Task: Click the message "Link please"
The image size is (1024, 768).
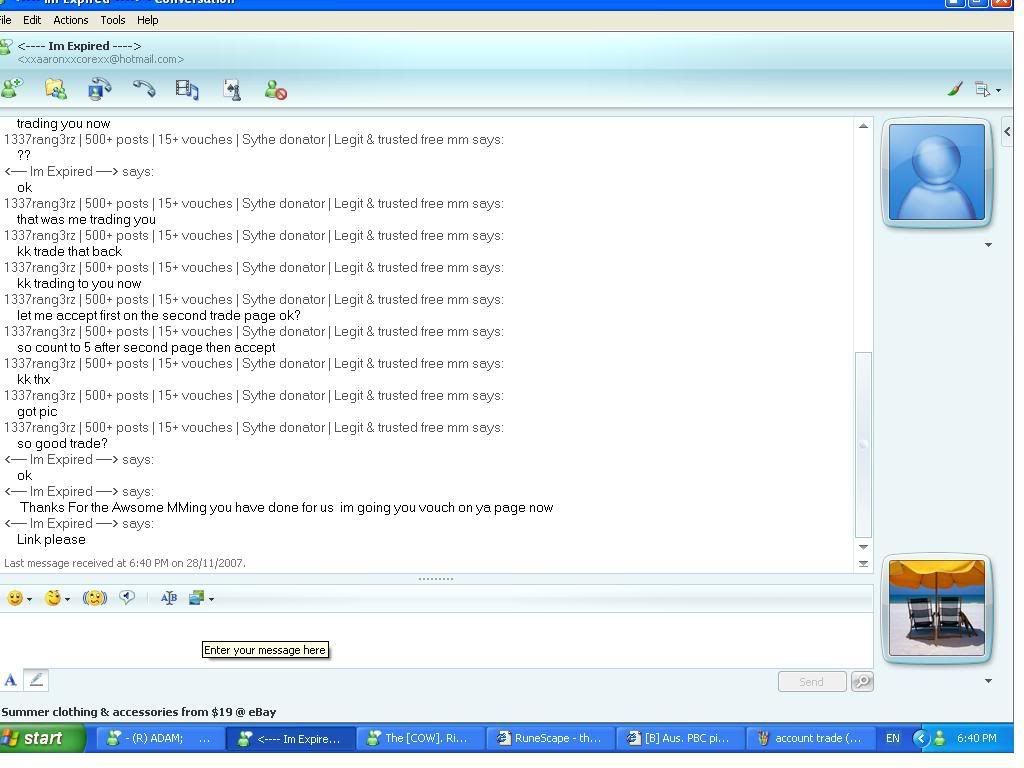Action: [51, 539]
